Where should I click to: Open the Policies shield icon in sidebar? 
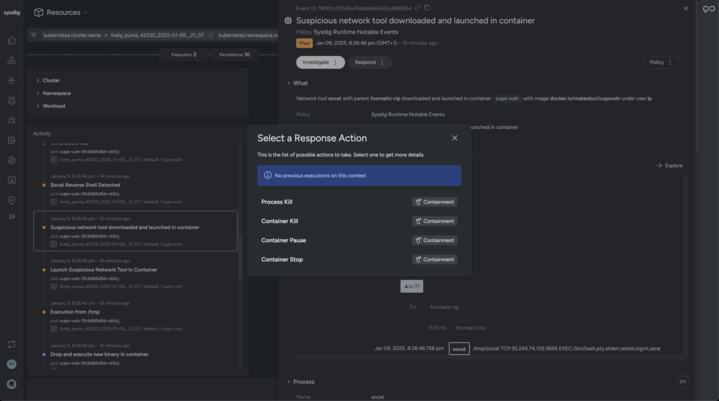click(11, 200)
